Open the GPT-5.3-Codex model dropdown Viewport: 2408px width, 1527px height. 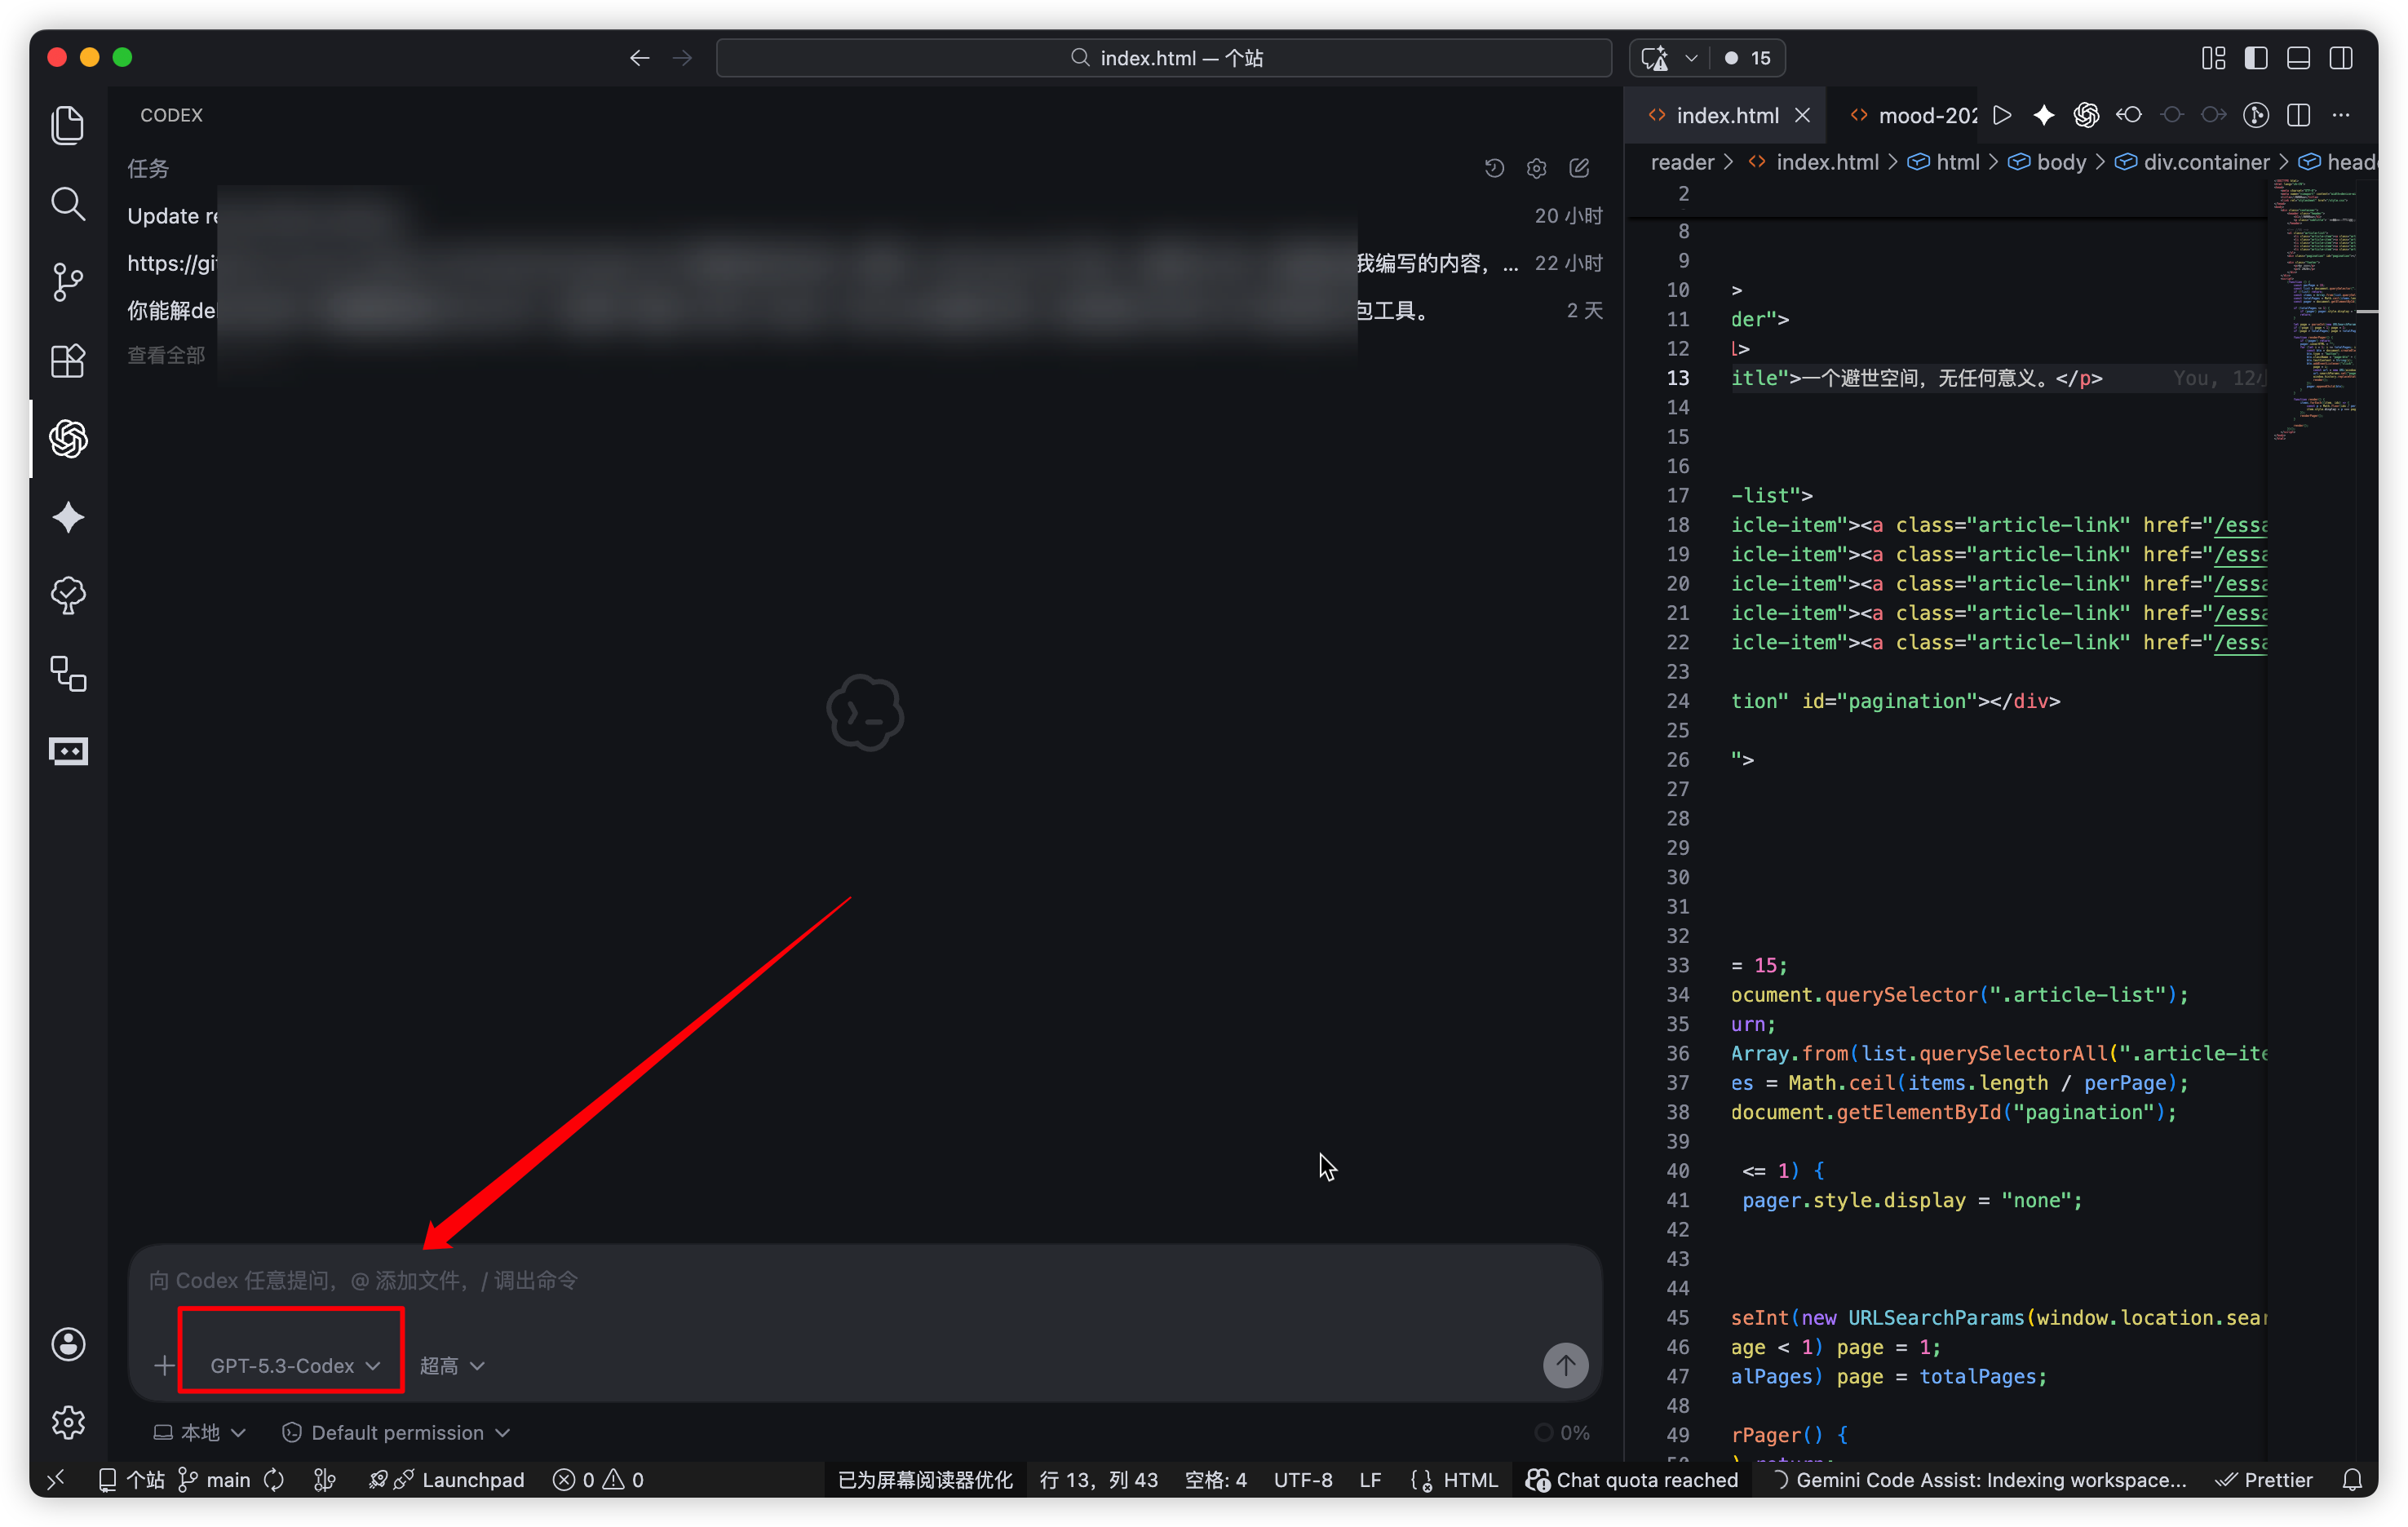(x=294, y=1365)
